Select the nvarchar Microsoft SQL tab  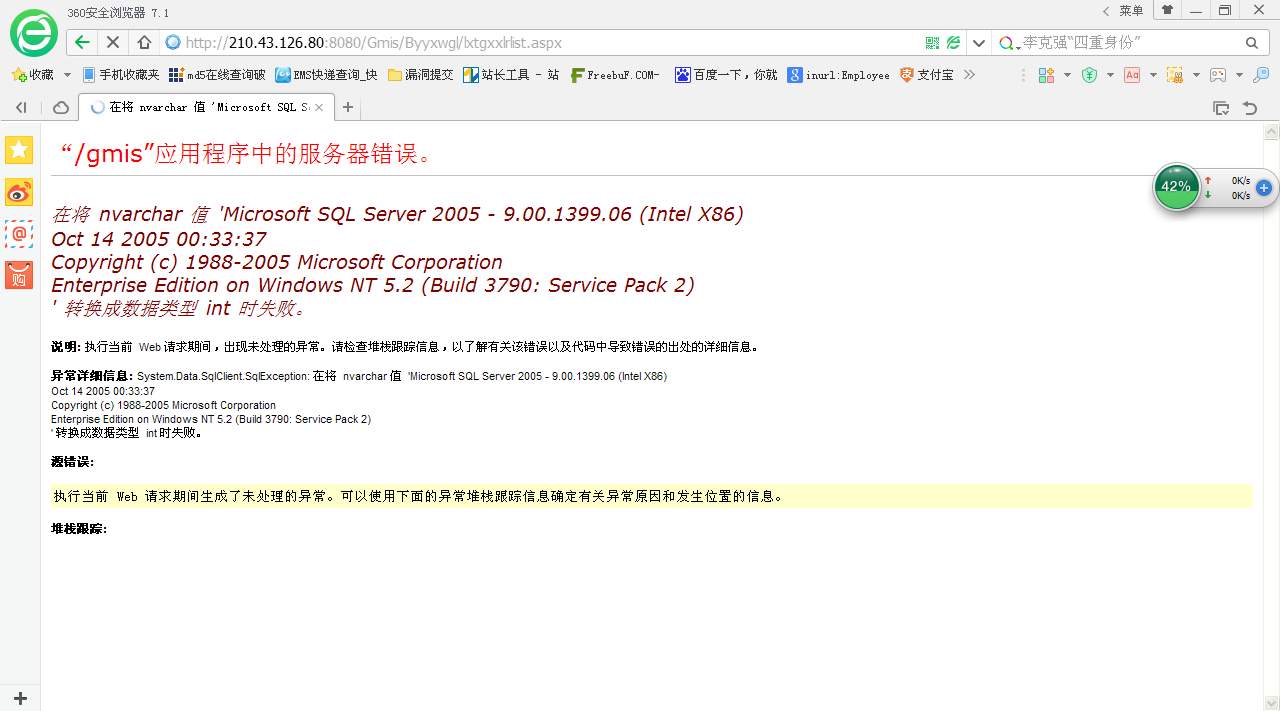(205, 107)
